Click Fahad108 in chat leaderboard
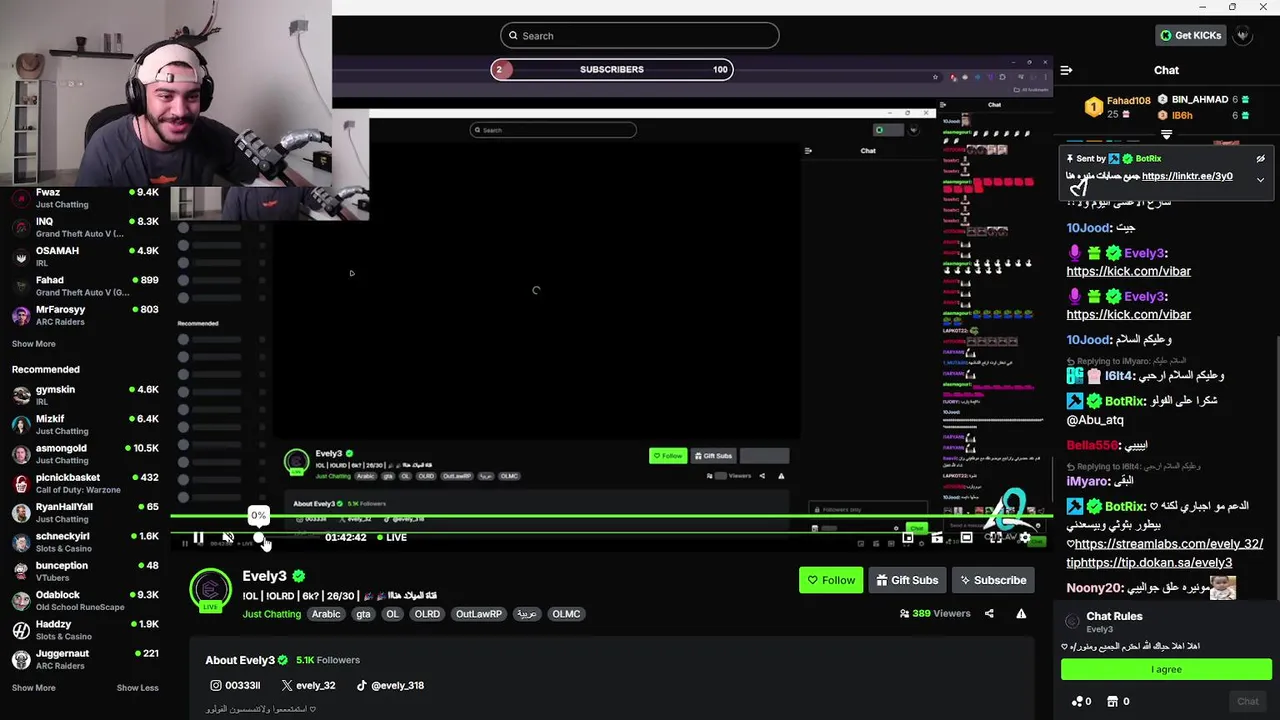Viewport: 1280px width, 720px height. (1128, 100)
